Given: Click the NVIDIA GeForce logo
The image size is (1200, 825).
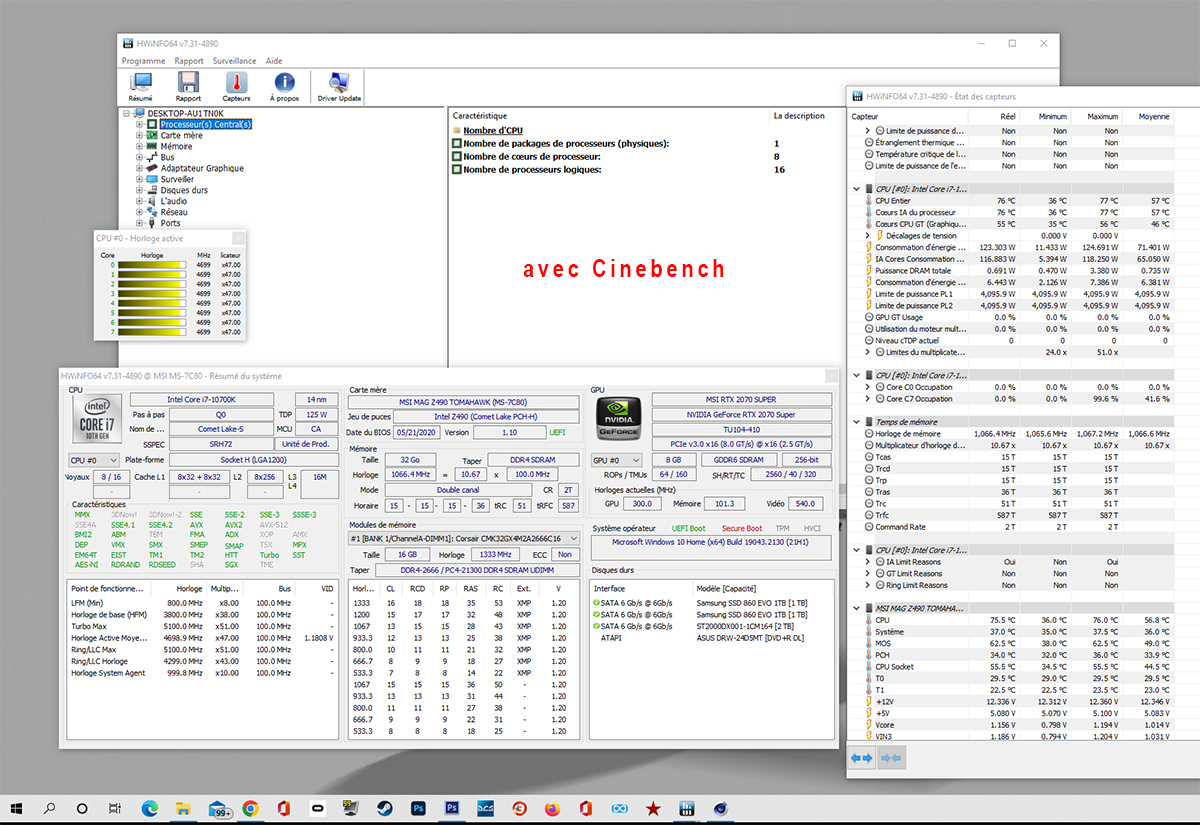Looking at the screenshot, I should (x=618, y=420).
